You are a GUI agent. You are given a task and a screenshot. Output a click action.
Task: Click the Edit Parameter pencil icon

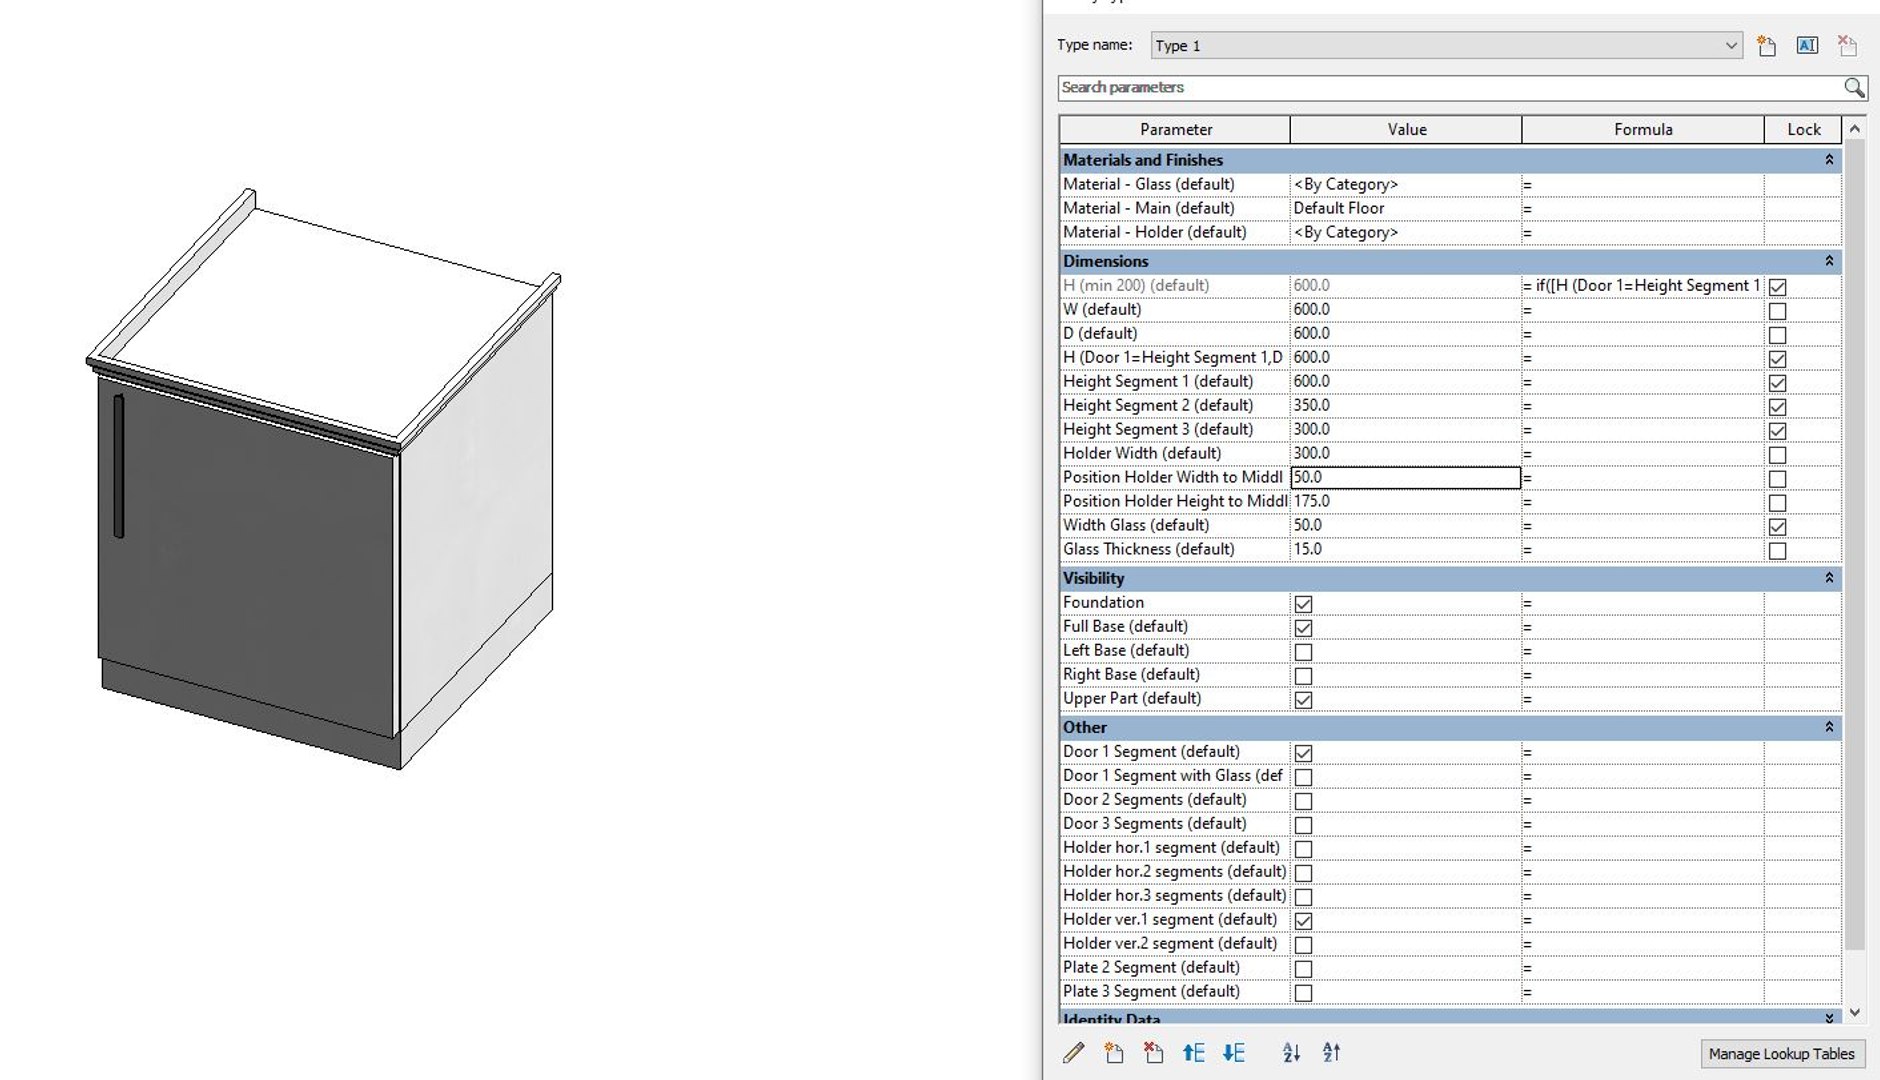[1073, 1052]
